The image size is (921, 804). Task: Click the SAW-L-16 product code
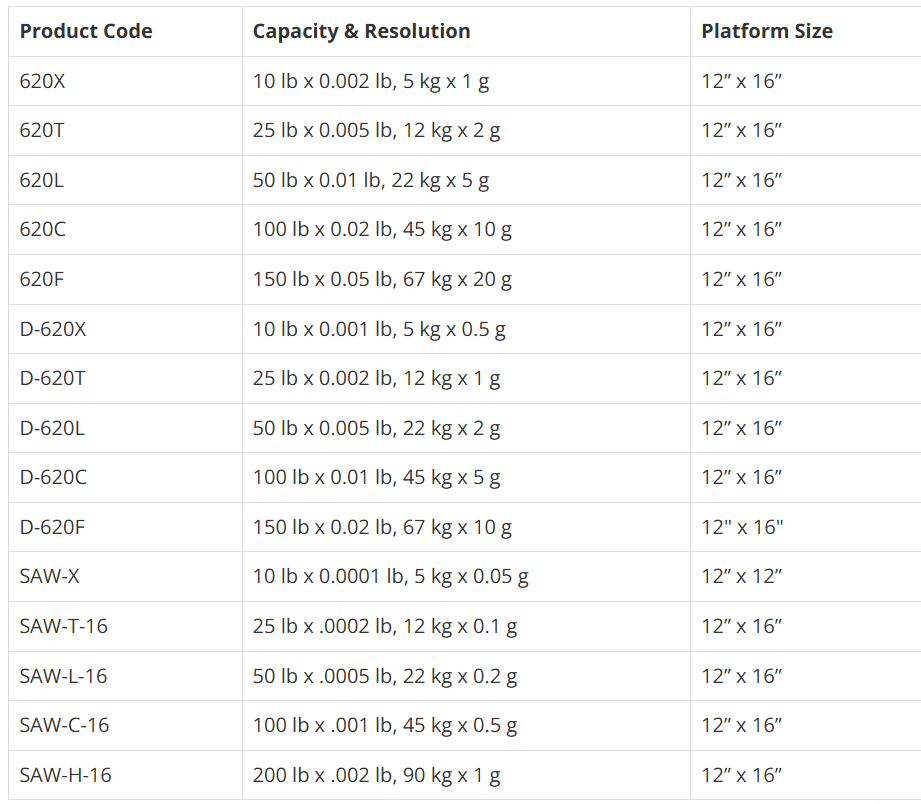pyautogui.click(x=63, y=676)
